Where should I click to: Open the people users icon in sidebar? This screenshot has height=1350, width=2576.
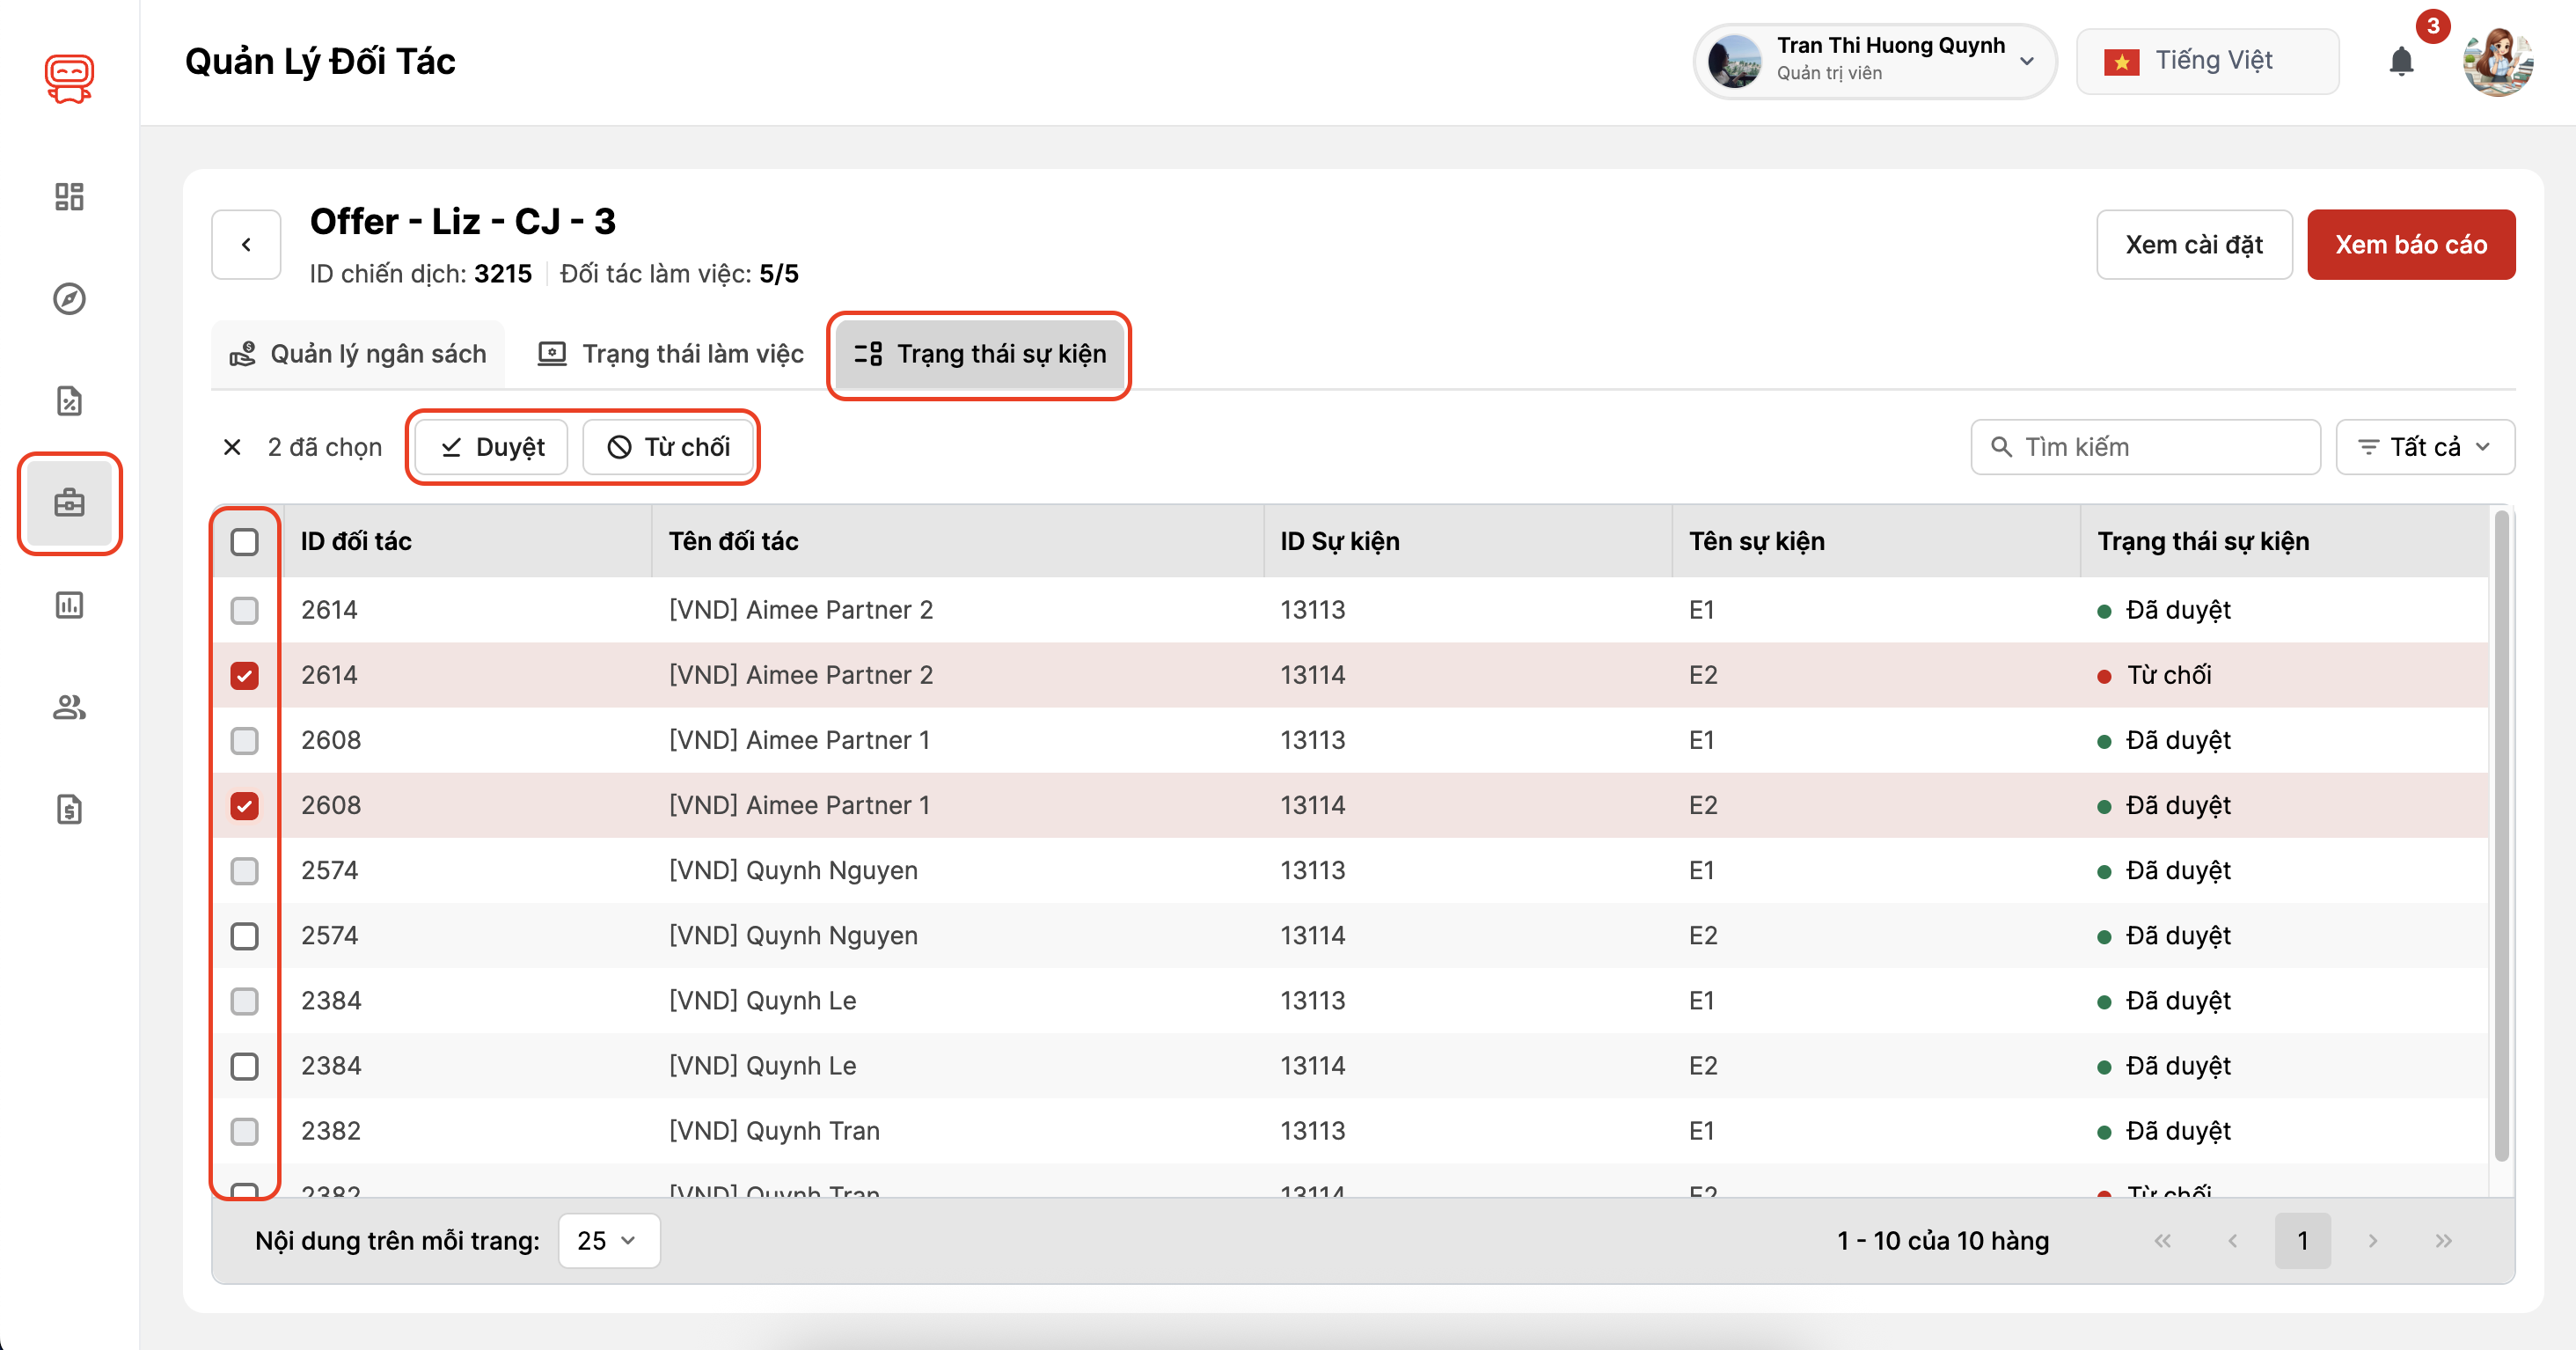click(x=69, y=707)
